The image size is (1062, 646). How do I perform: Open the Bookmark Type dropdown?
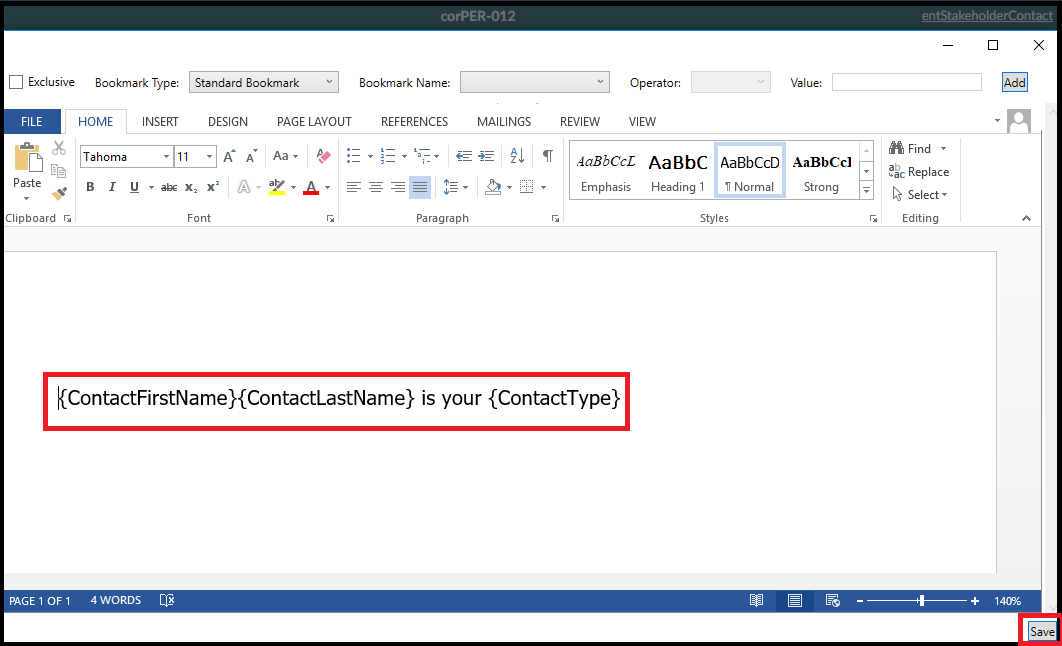click(263, 83)
